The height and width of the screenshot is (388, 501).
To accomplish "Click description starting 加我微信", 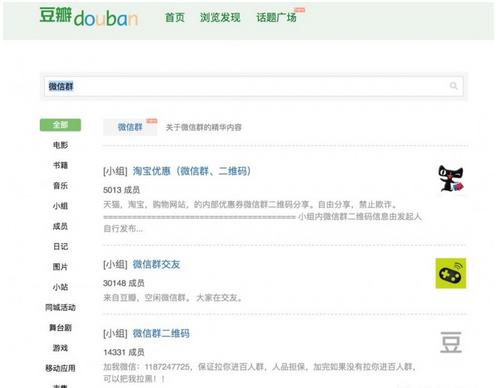I will (260, 373).
